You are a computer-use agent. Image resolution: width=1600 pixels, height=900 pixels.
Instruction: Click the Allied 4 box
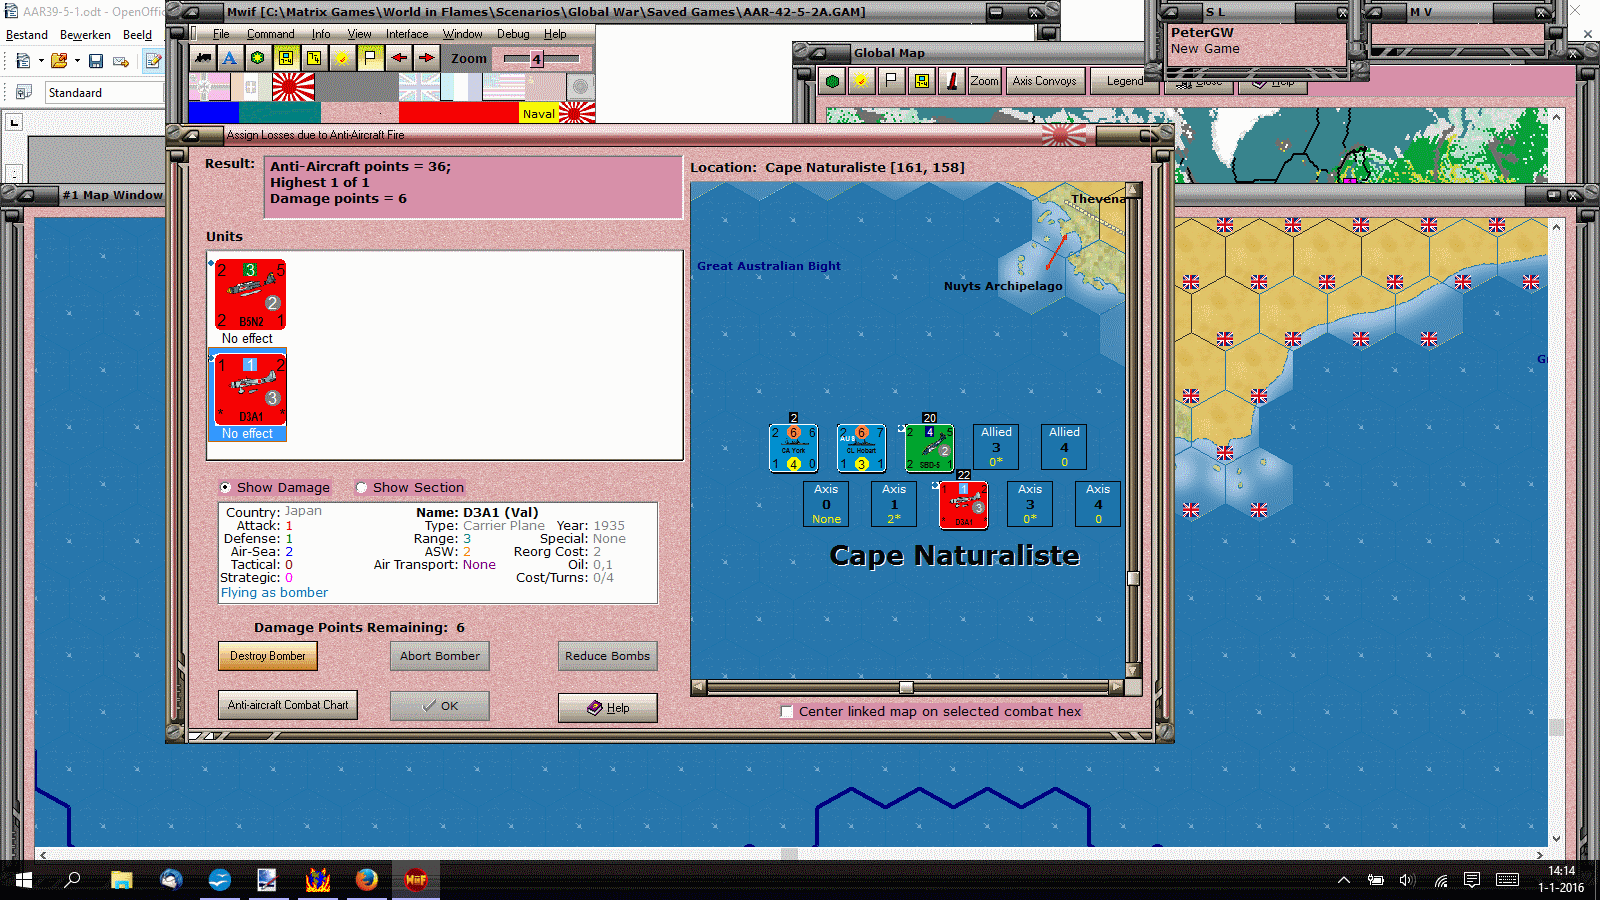pyautogui.click(x=1064, y=447)
